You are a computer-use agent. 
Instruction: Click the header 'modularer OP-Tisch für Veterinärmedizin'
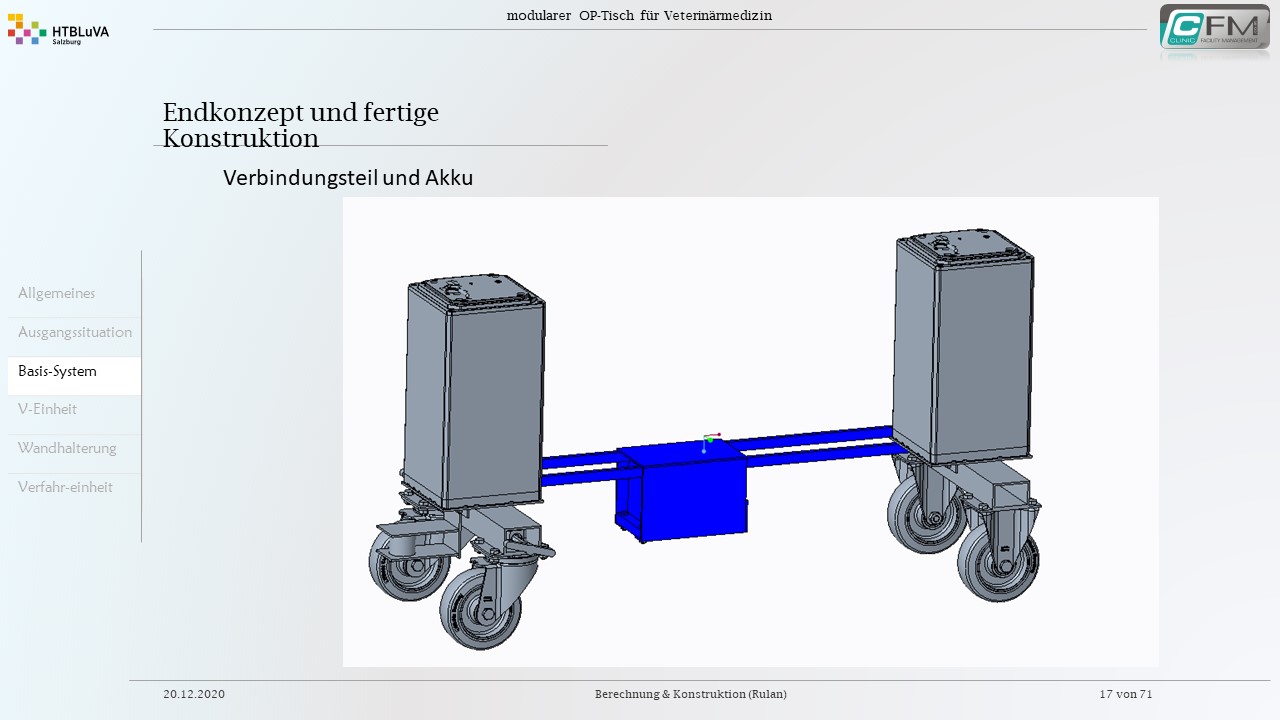coord(639,15)
